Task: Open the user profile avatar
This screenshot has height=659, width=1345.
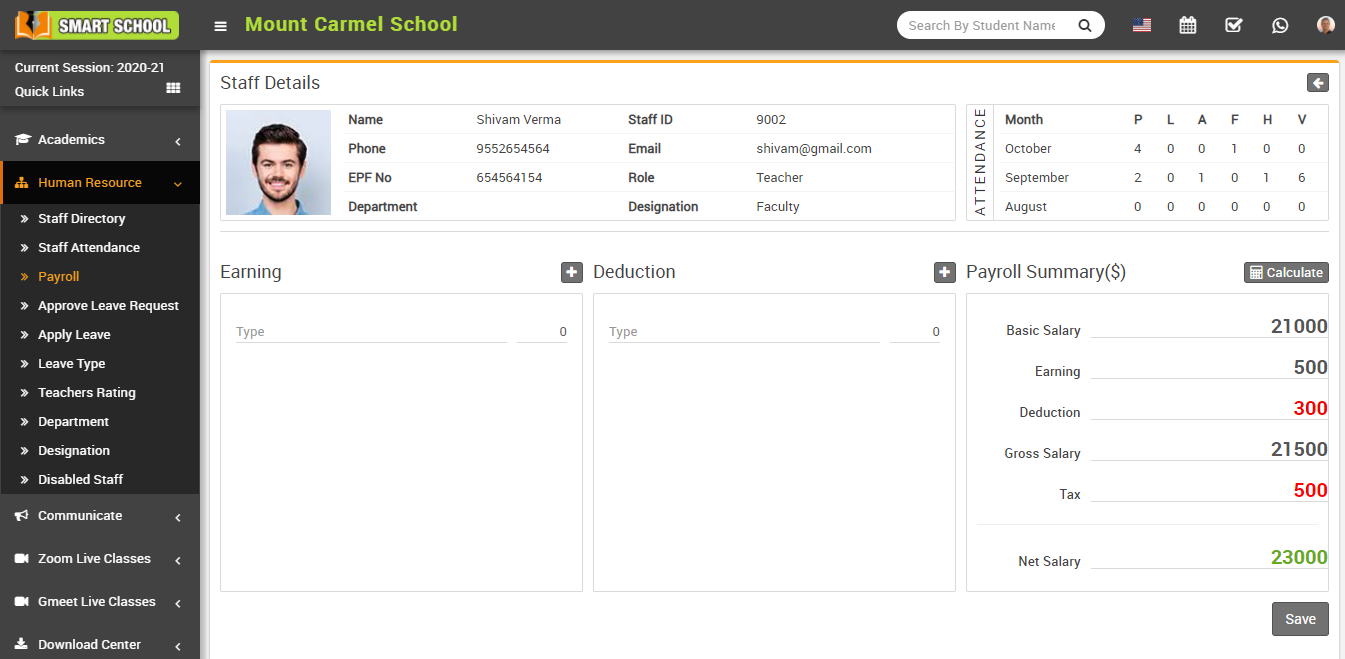Action: click(x=1325, y=25)
